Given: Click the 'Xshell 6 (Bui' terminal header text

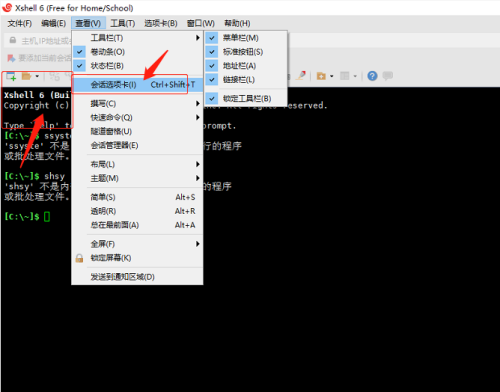Looking at the screenshot, I should click(x=37, y=95).
